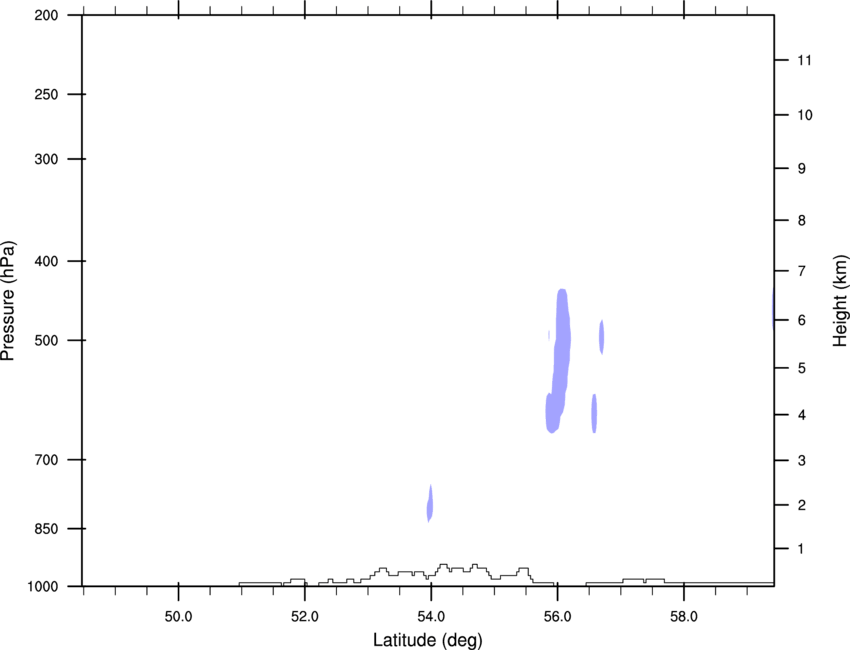Image resolution: width=850 pixels, height=650 pixels.
Task: Click the 7 km height tick label
Action: point(801,271)
